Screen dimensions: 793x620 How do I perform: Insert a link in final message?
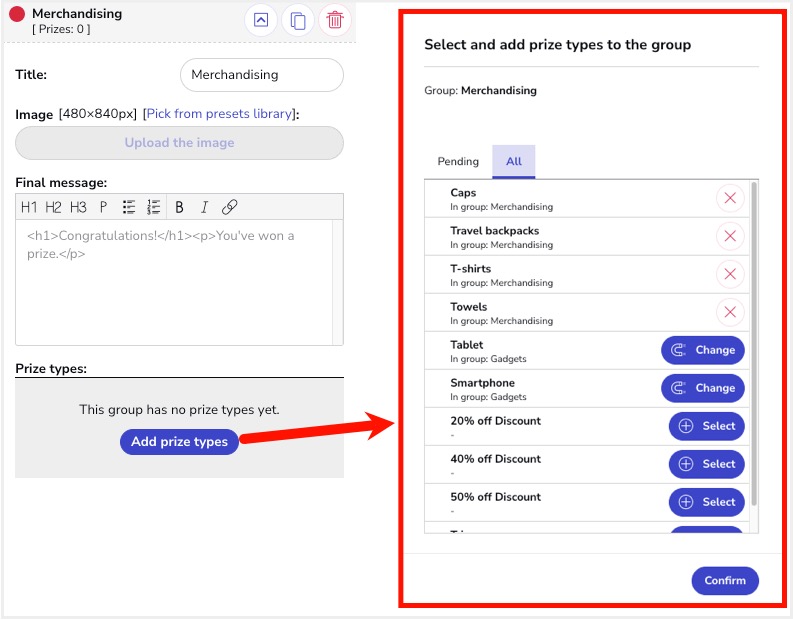pos(229,207)
